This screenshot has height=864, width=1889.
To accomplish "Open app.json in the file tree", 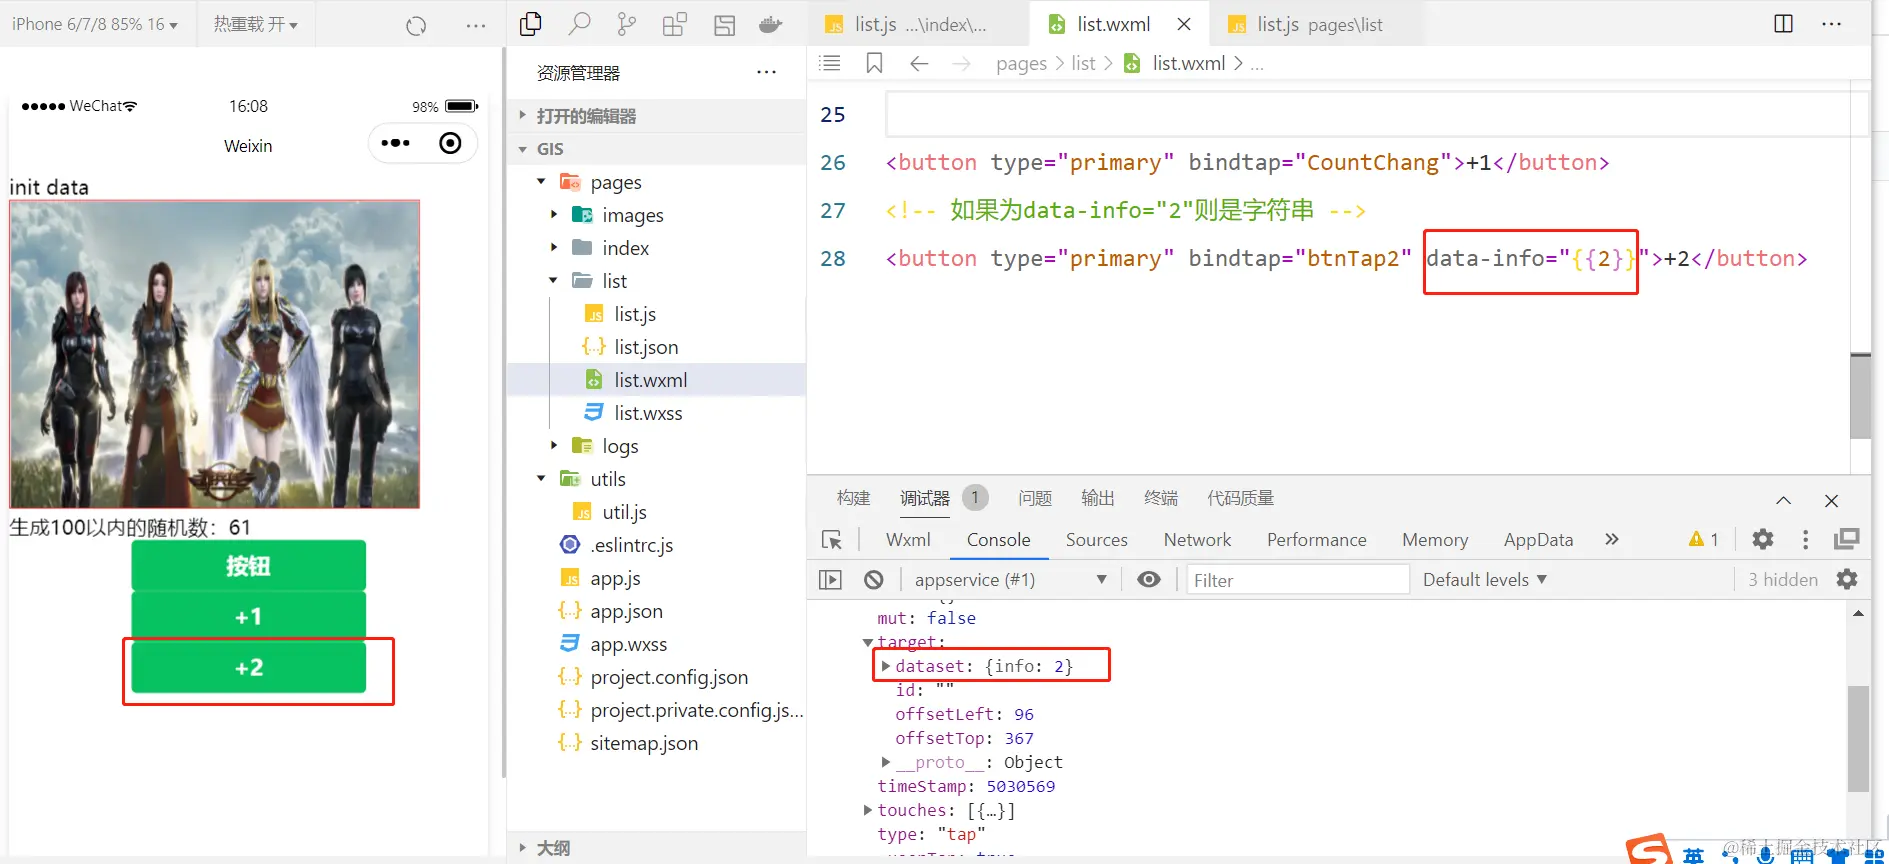I will tap(626, 611).
